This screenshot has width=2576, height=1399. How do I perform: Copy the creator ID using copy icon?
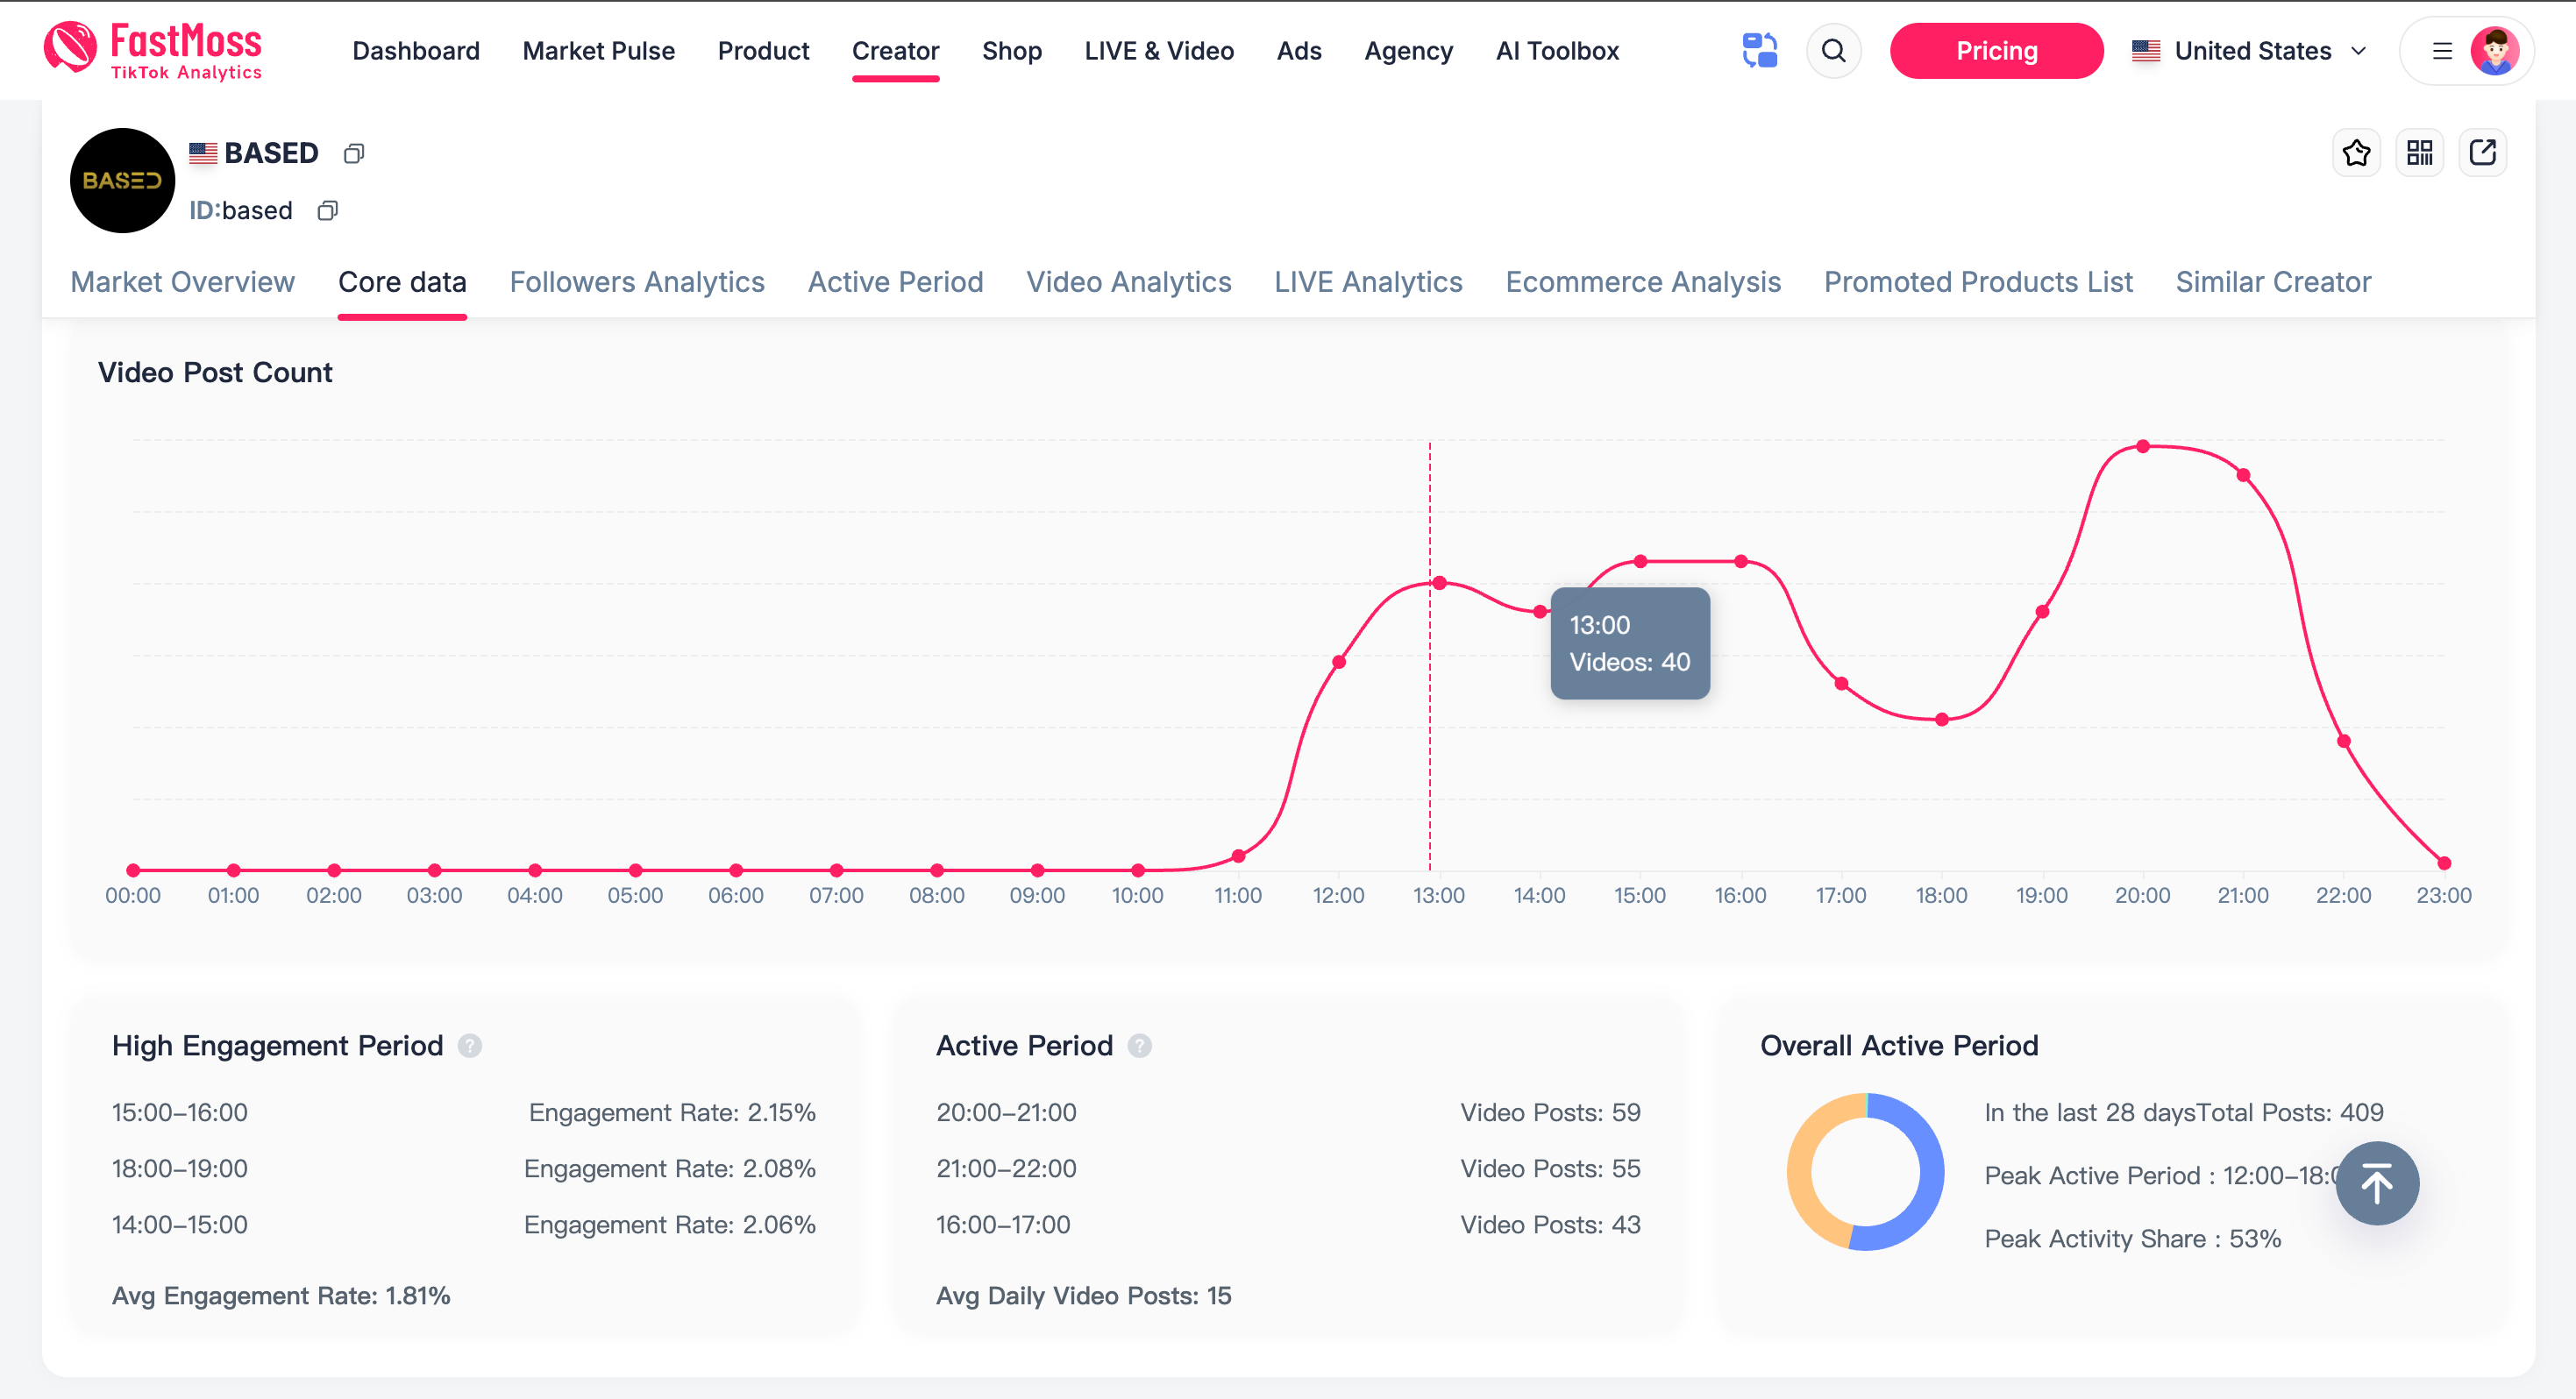(327, 211)
